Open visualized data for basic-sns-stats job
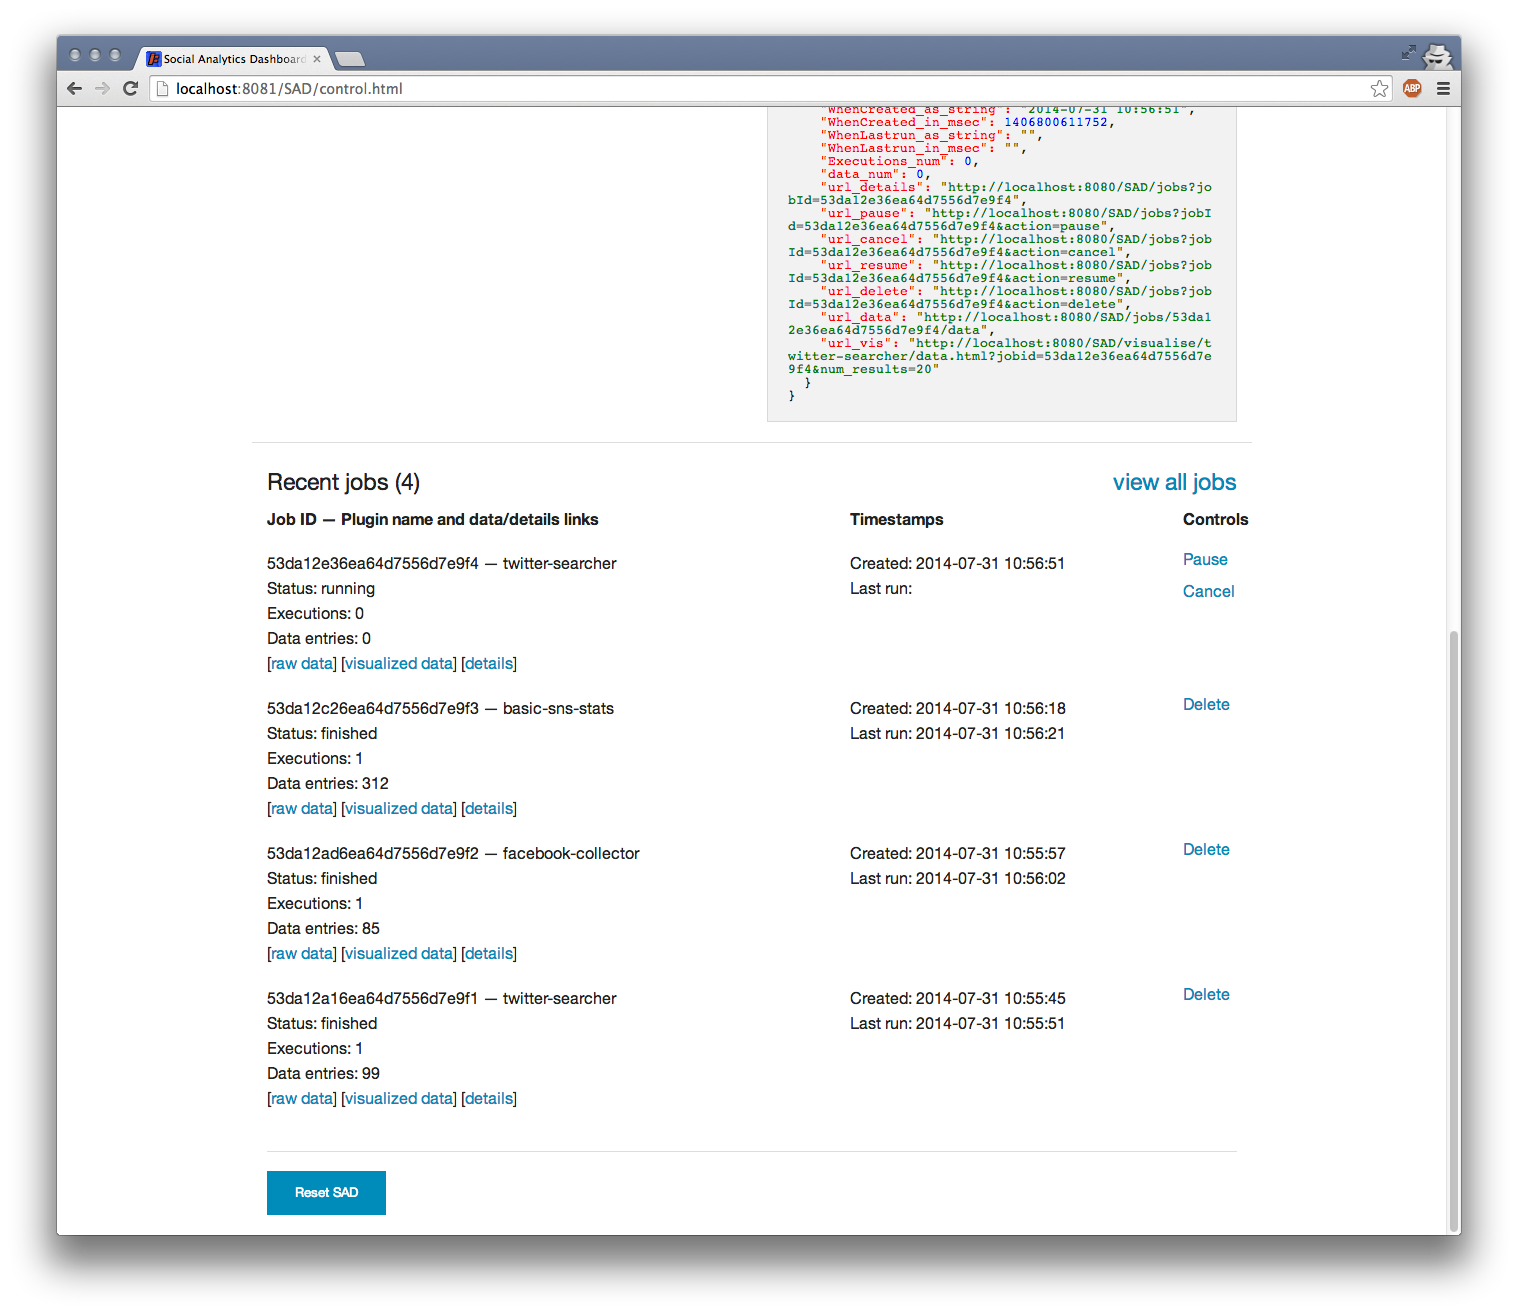Screen dimensions: 1518x1314 click(399, 808)
